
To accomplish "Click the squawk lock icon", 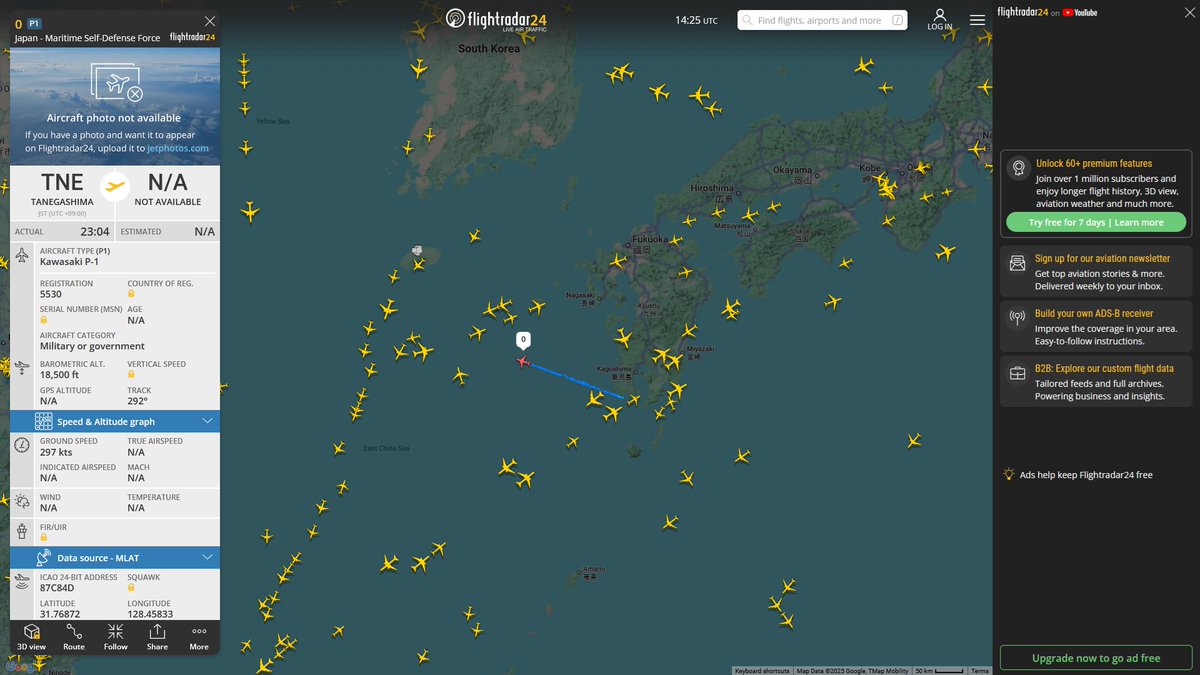I will 132,588.
